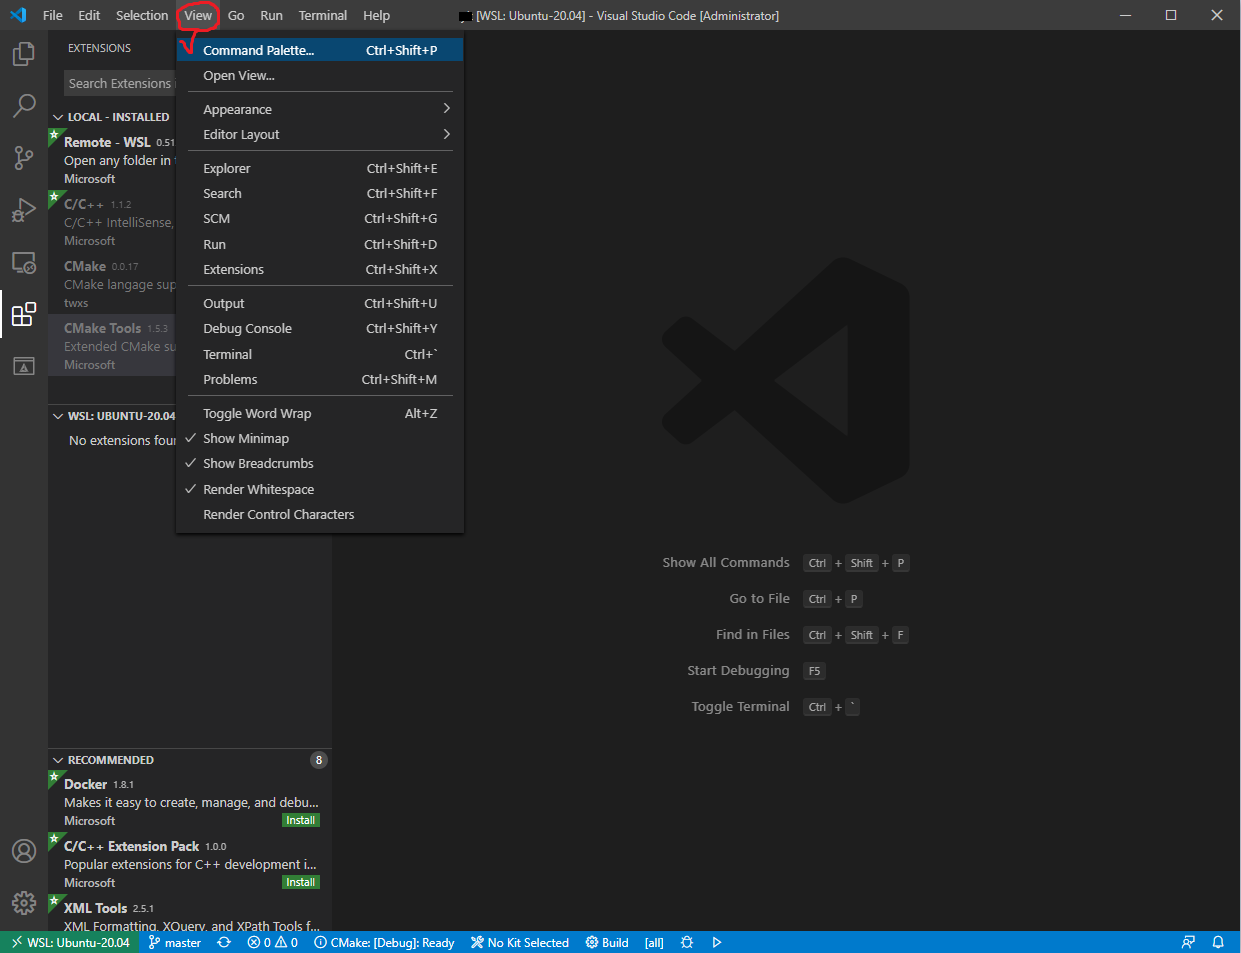This screenshot has height=953, width=1241.
Task: Click the Manage gear icon
Action: tap(24, 902)
